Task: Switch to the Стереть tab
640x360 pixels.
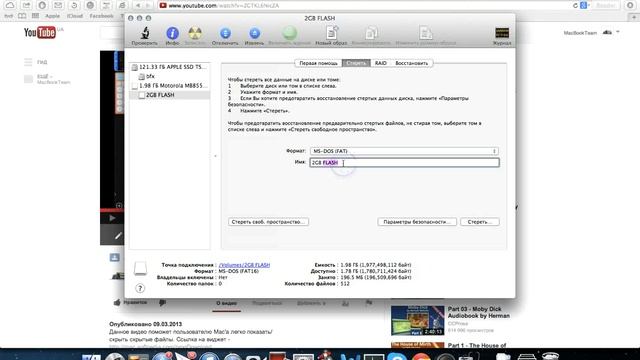Action: [356, 63]
